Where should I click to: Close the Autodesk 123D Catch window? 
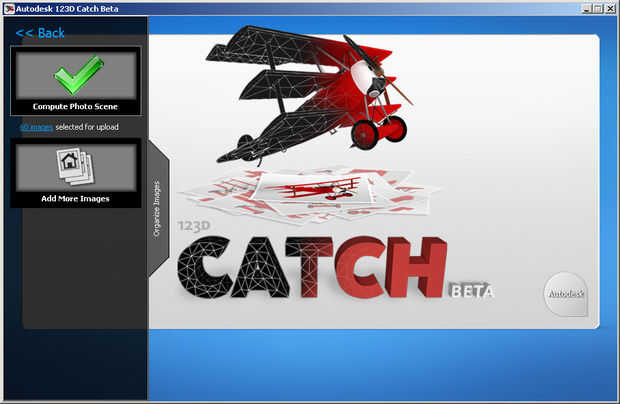click(x=610, y=9)
